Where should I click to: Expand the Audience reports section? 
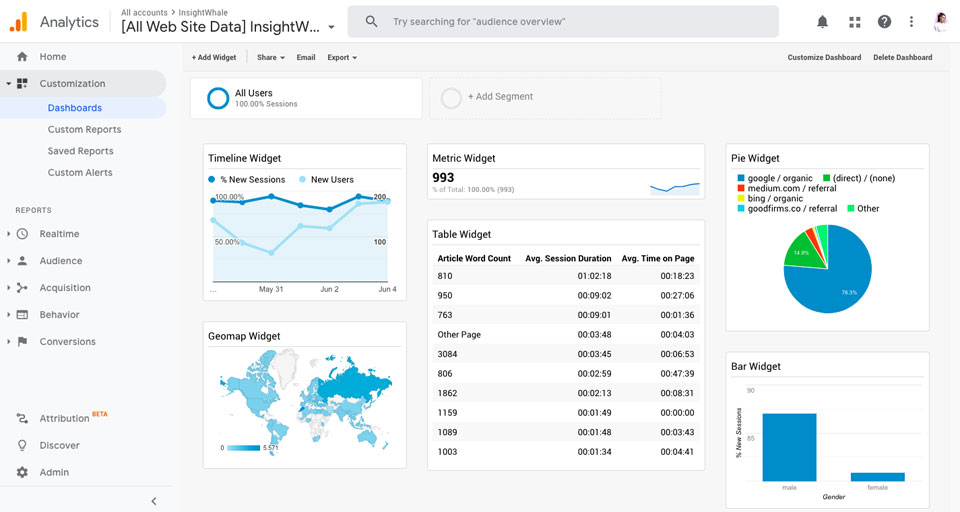point(9,261)
